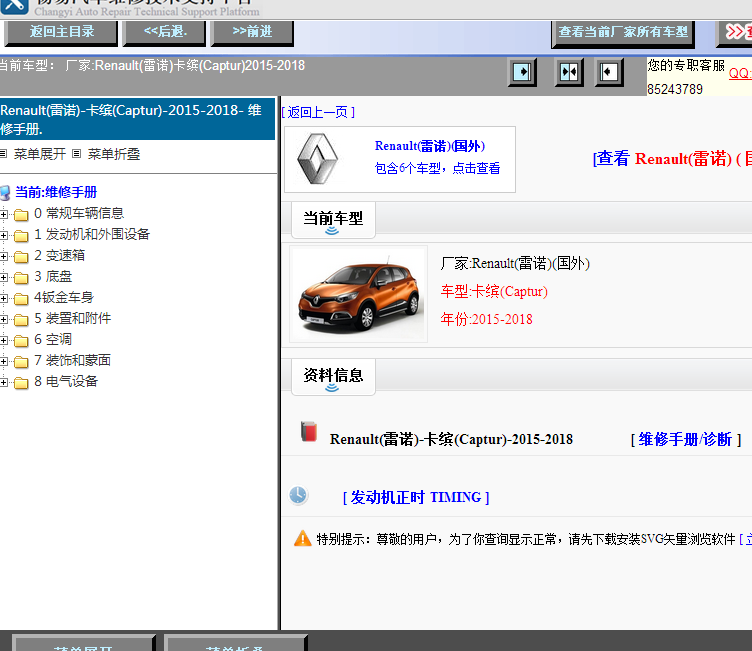Click the 菜单展开 small list icon
The width and height of the screenshot is (752, 651).
coord(3,154)
